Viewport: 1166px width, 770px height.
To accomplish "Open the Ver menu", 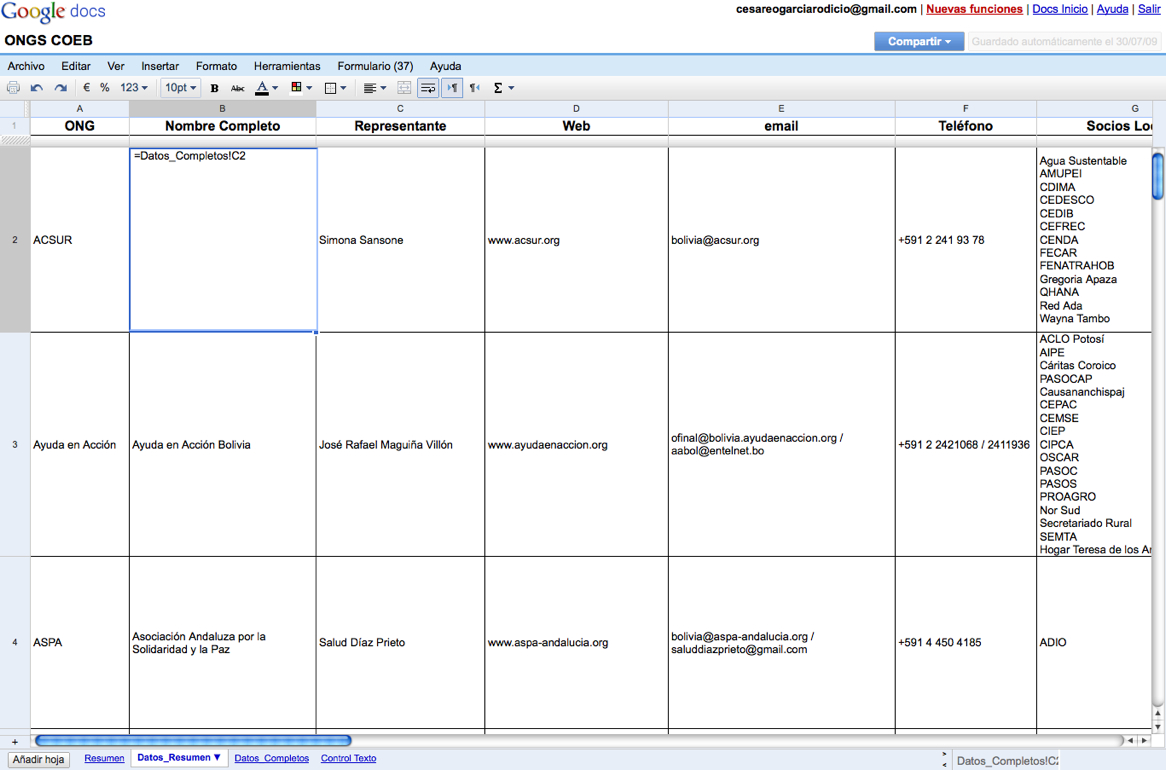I will point(115,66).
